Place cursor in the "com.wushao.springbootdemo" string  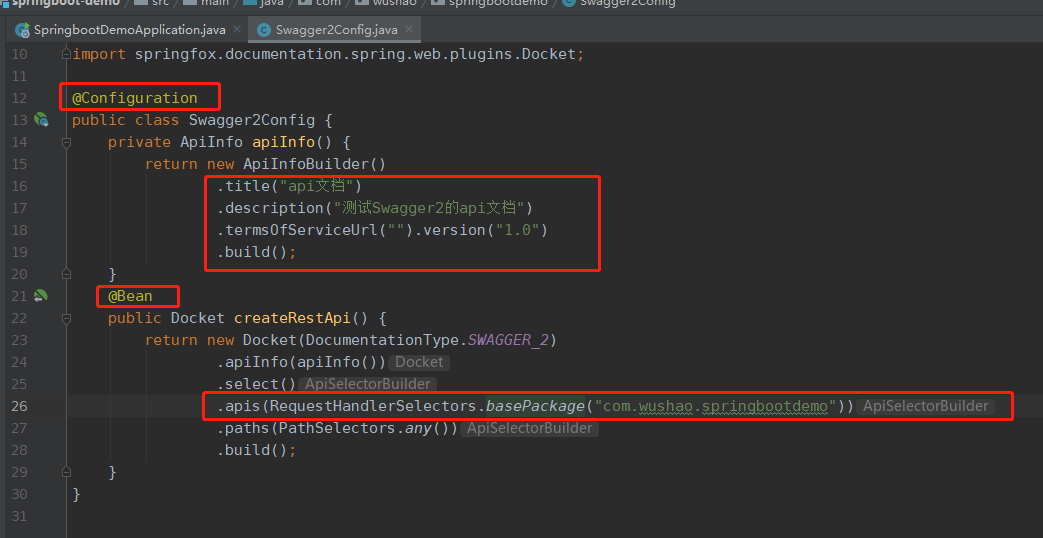coord(715,406)
